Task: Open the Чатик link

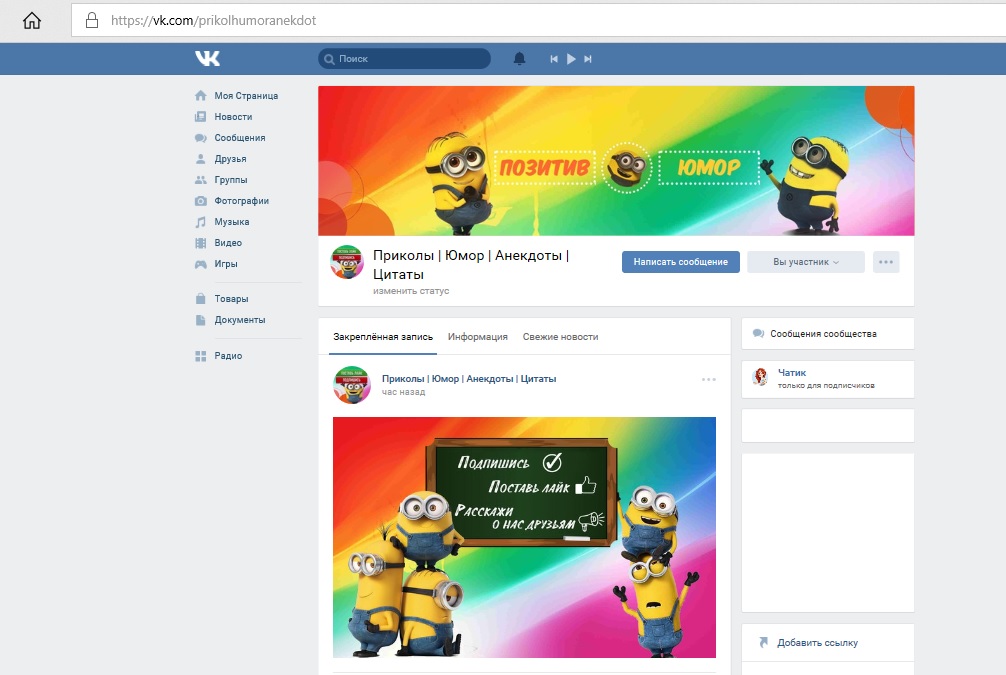Action: point(792,372)
